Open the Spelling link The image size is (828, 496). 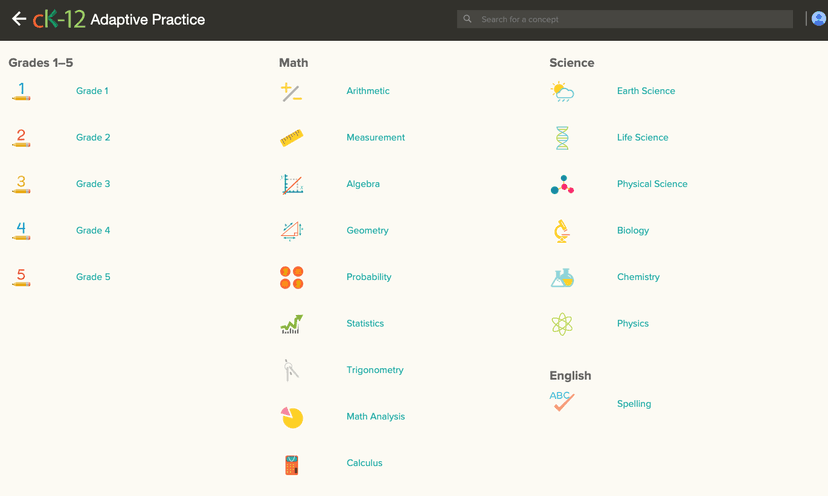(x=634, y=404)
